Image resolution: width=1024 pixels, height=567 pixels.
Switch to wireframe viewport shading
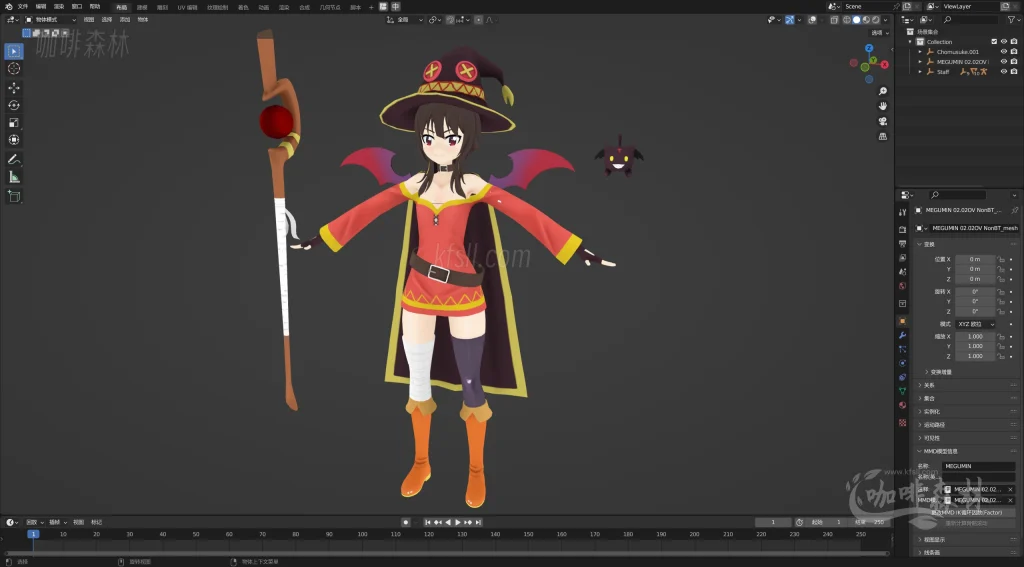[x=847, y=20]
